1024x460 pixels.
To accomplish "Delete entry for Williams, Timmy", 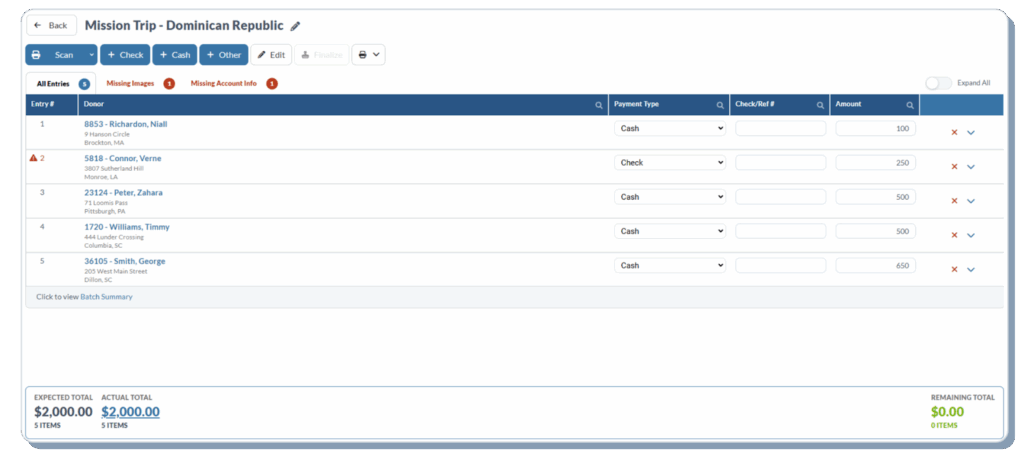I will click(x=954, y=235).
